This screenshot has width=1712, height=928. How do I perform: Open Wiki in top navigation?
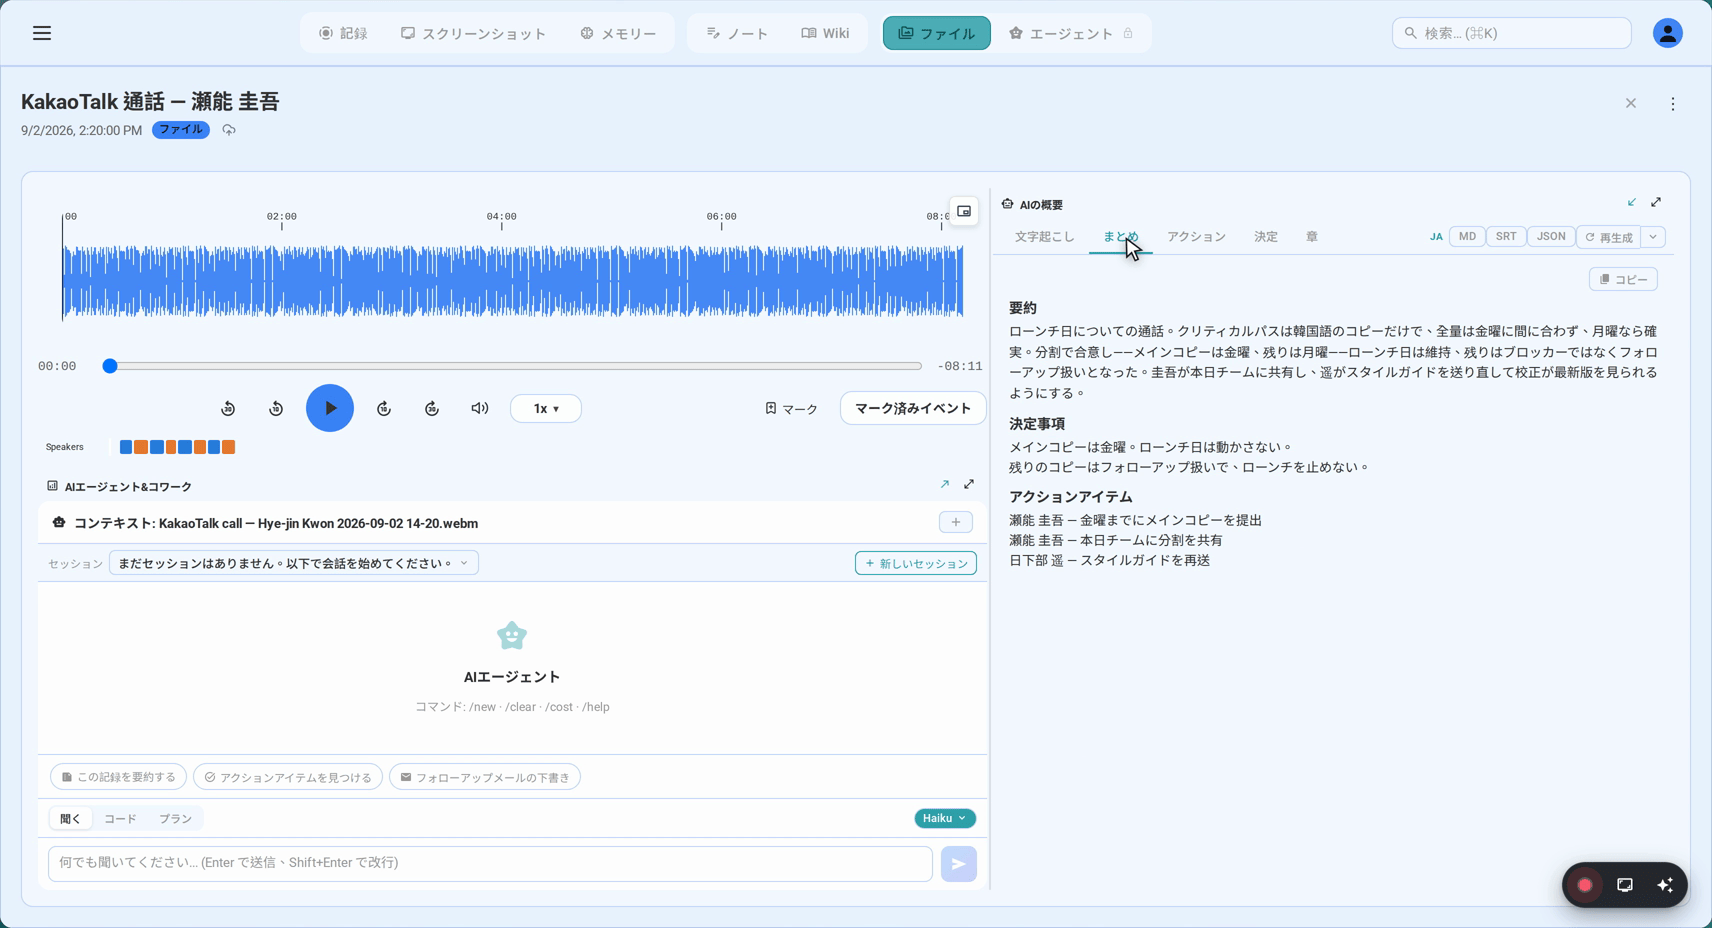(825, 33)
